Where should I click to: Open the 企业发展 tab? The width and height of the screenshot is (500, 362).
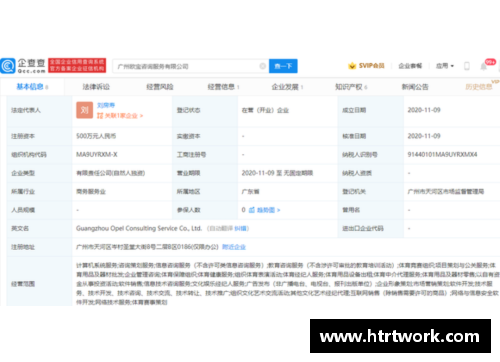[287, 87]
